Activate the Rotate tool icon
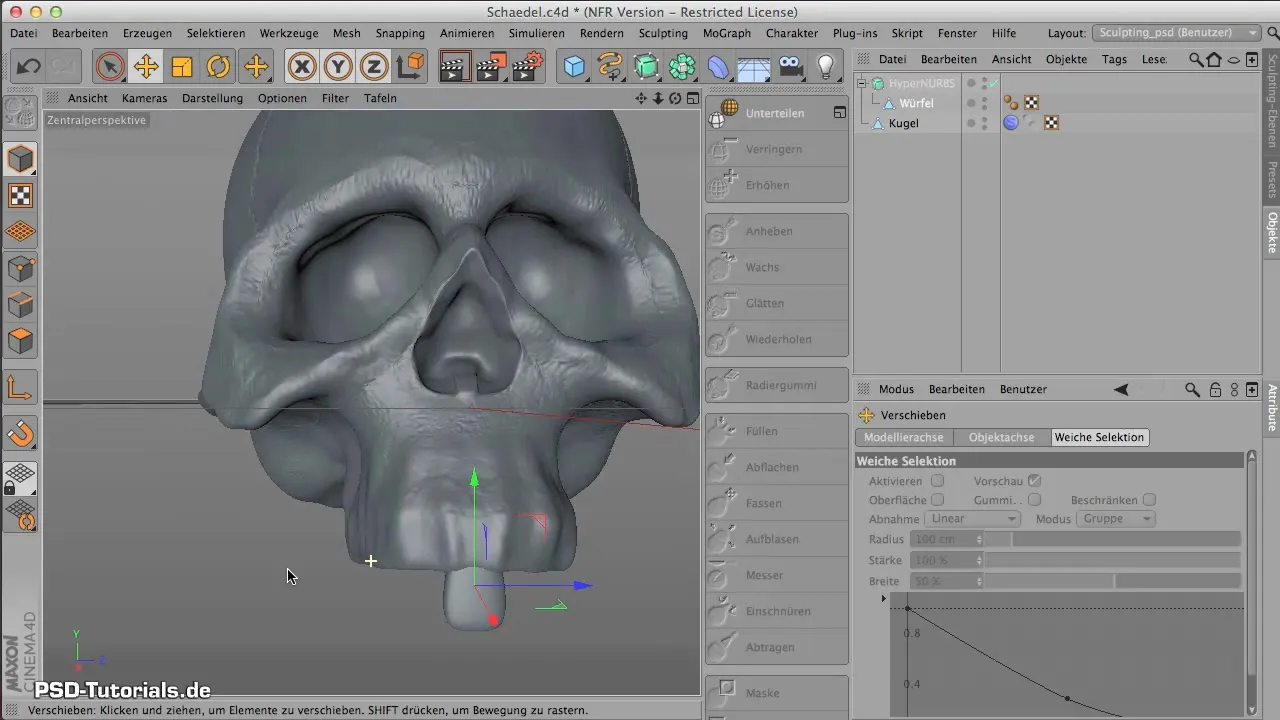Screen dimensions: 1280x720 pos(218,67)
